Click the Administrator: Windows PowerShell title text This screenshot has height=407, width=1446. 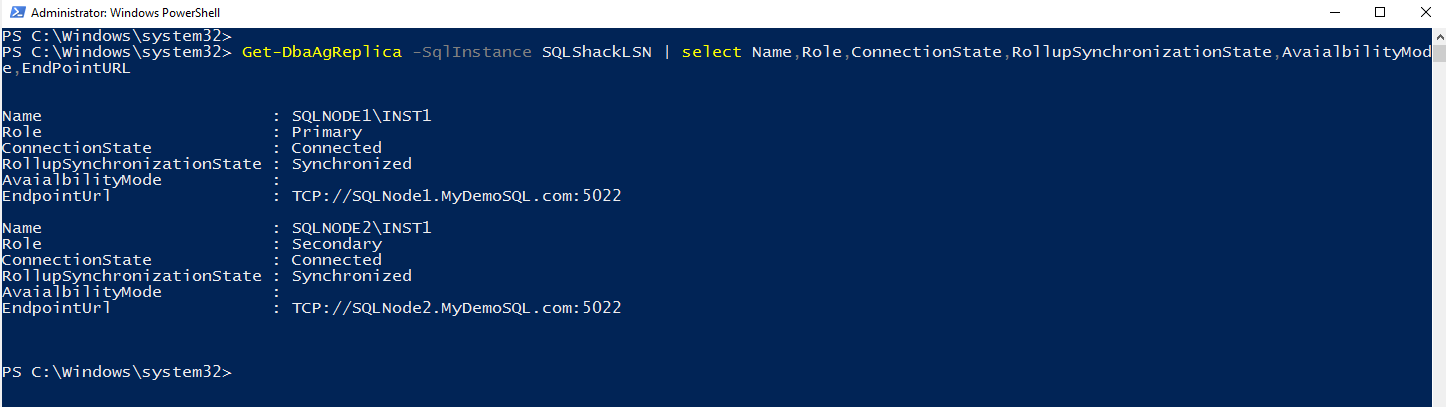pyautogui.click(x=125, y=13)
